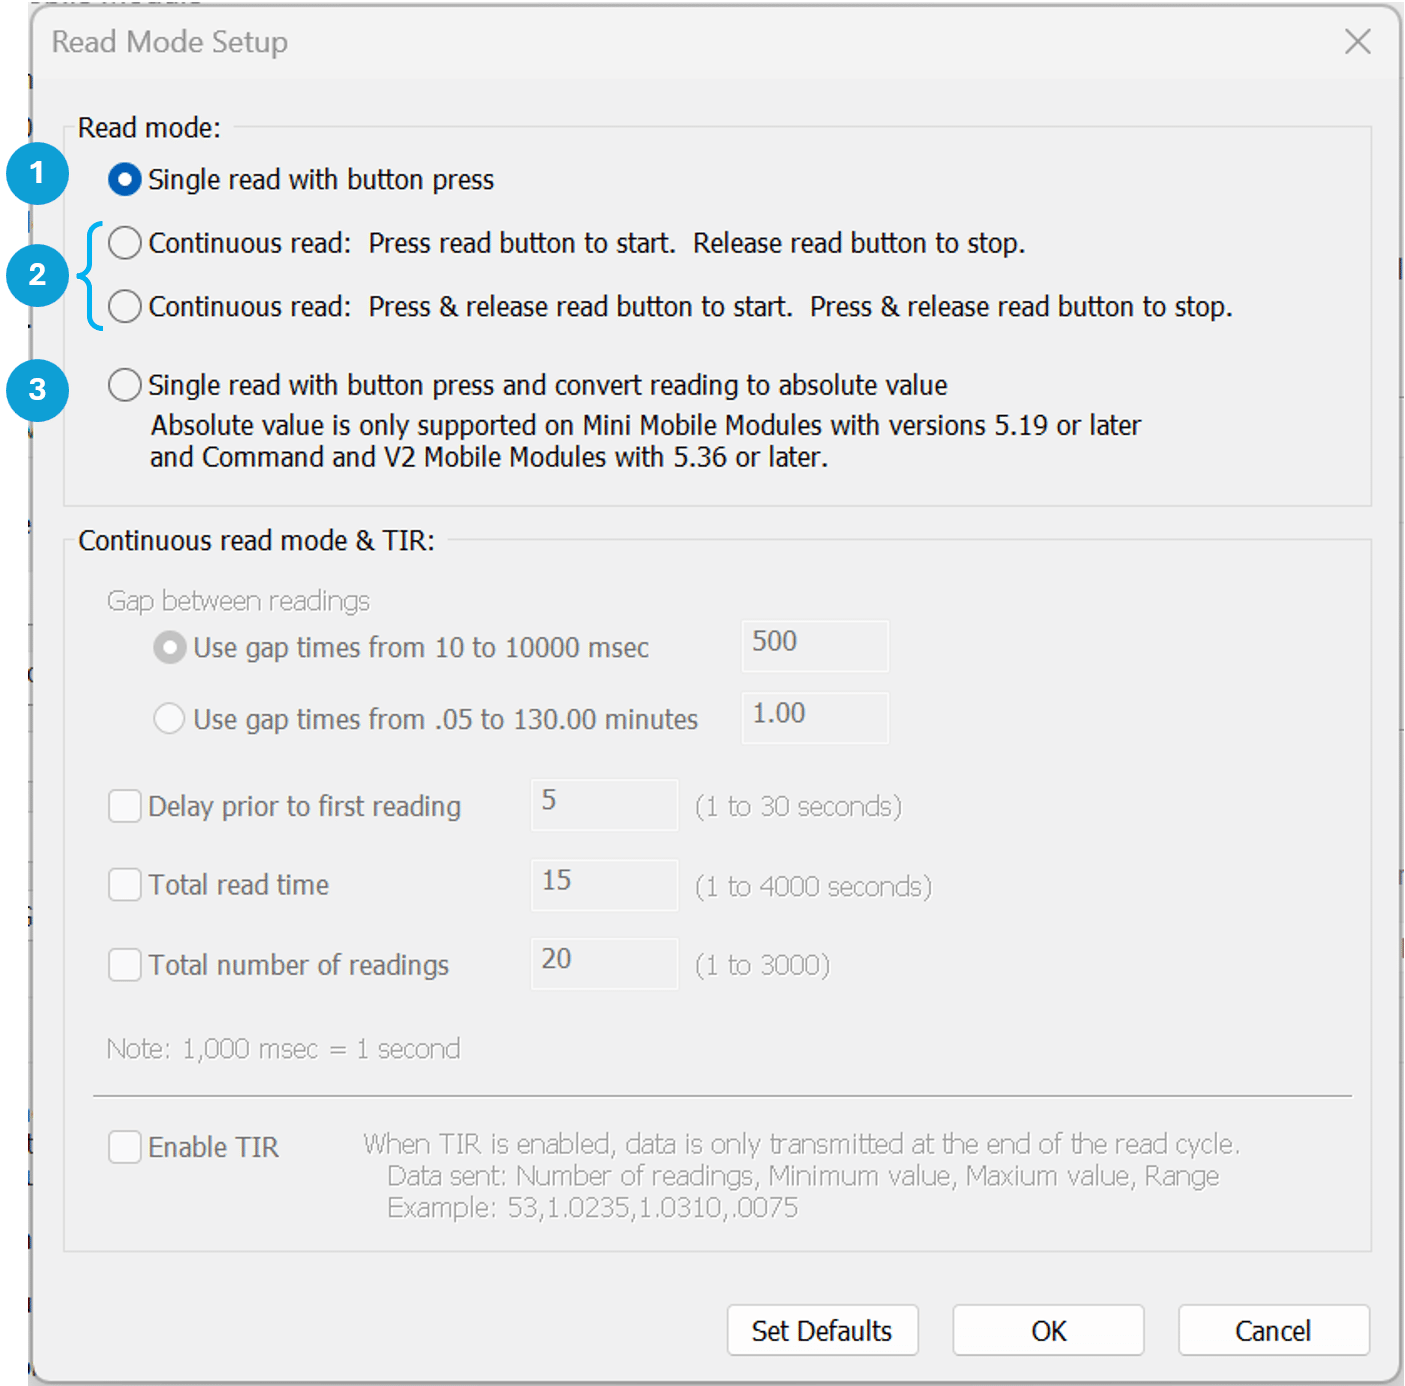Click the '(1 to 30 seconds)' hint text
1405x1386 pixels.
pyautogui.click(x=798, y=807)
